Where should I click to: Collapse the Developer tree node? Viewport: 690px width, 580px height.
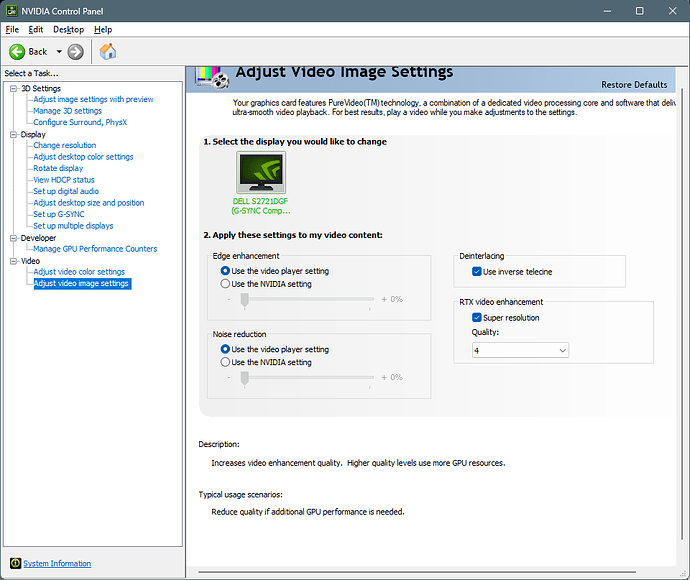(14, 238)
